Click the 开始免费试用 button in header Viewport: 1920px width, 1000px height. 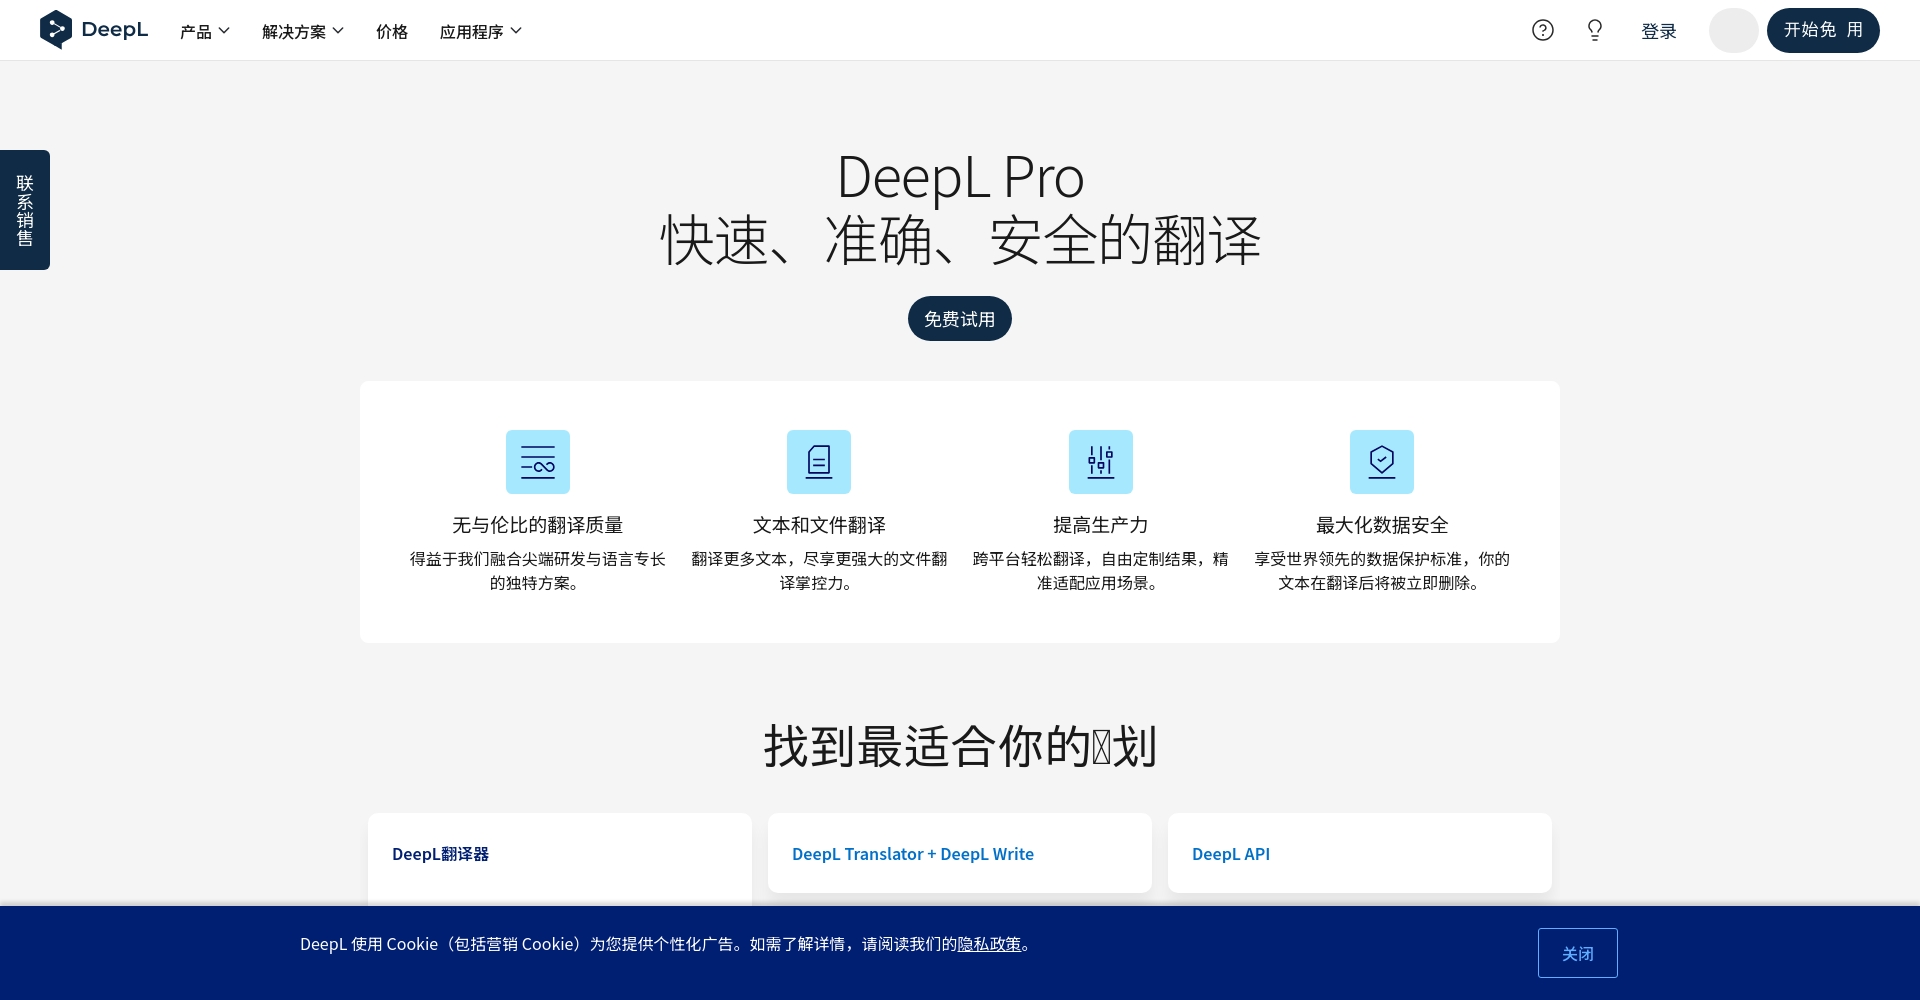point(1823,30)
